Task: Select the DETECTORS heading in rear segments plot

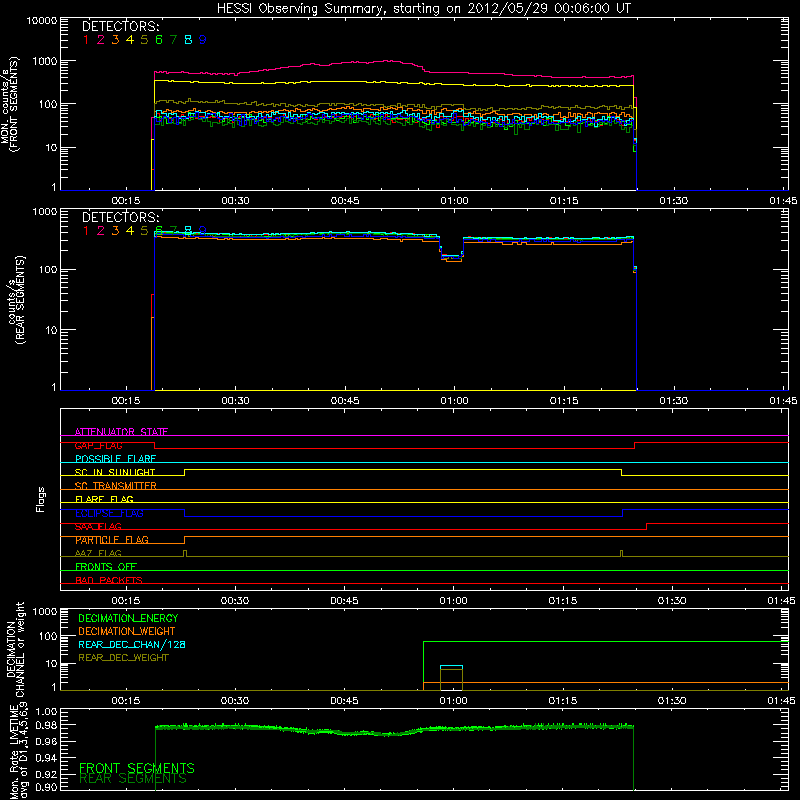Action: (120, 217)
